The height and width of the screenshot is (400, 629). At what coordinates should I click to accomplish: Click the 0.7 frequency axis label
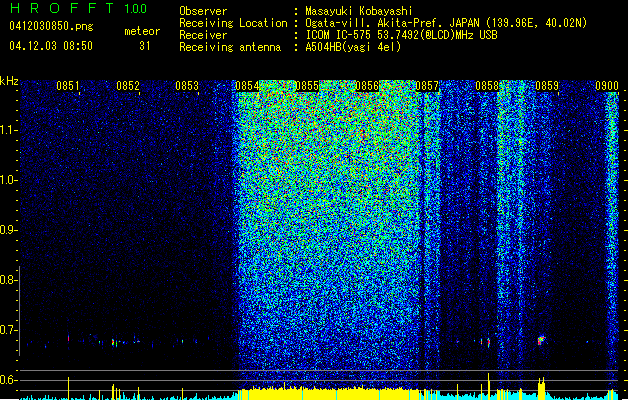(x=8, y=330)
